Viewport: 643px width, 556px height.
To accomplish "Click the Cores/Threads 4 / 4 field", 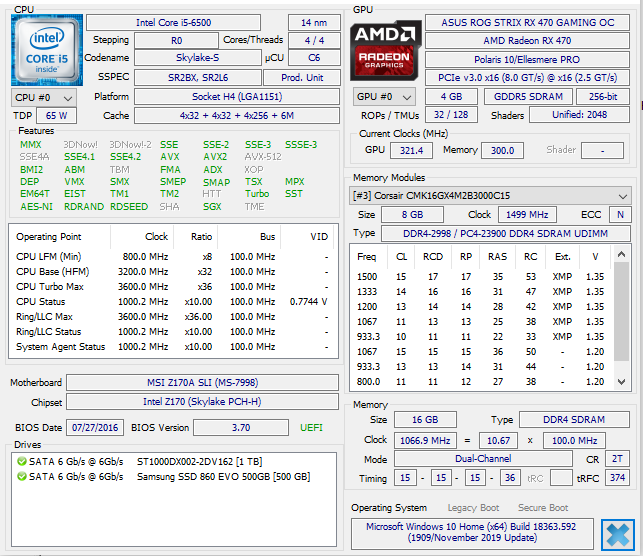I will click(314, 41).
